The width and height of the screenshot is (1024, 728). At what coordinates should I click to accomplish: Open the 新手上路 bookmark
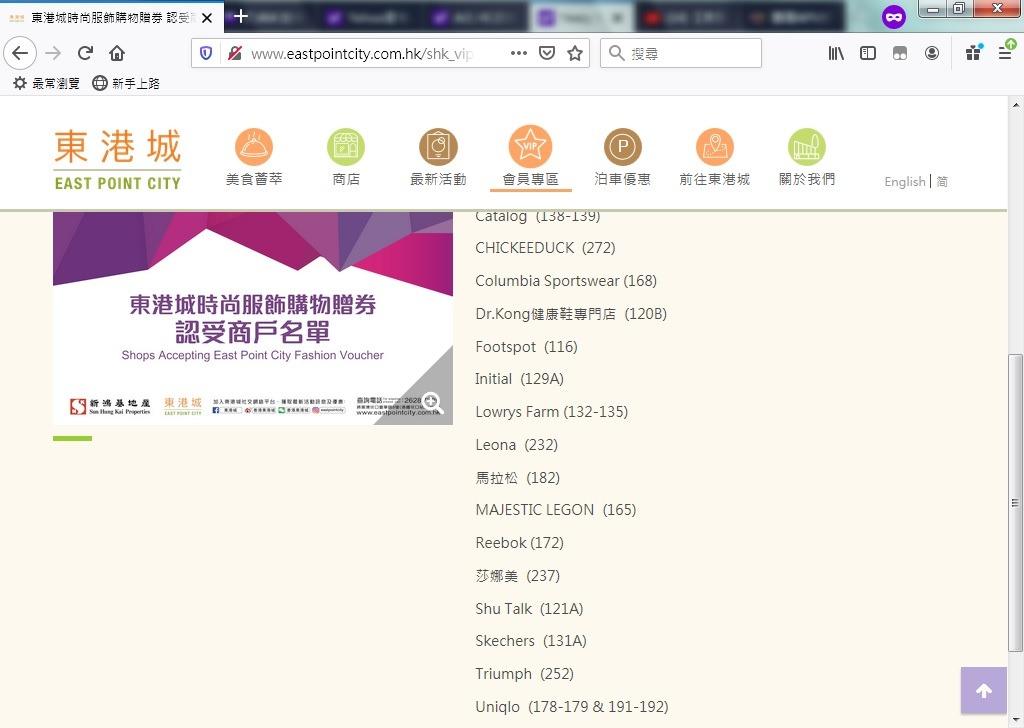[x=126, y=84]
